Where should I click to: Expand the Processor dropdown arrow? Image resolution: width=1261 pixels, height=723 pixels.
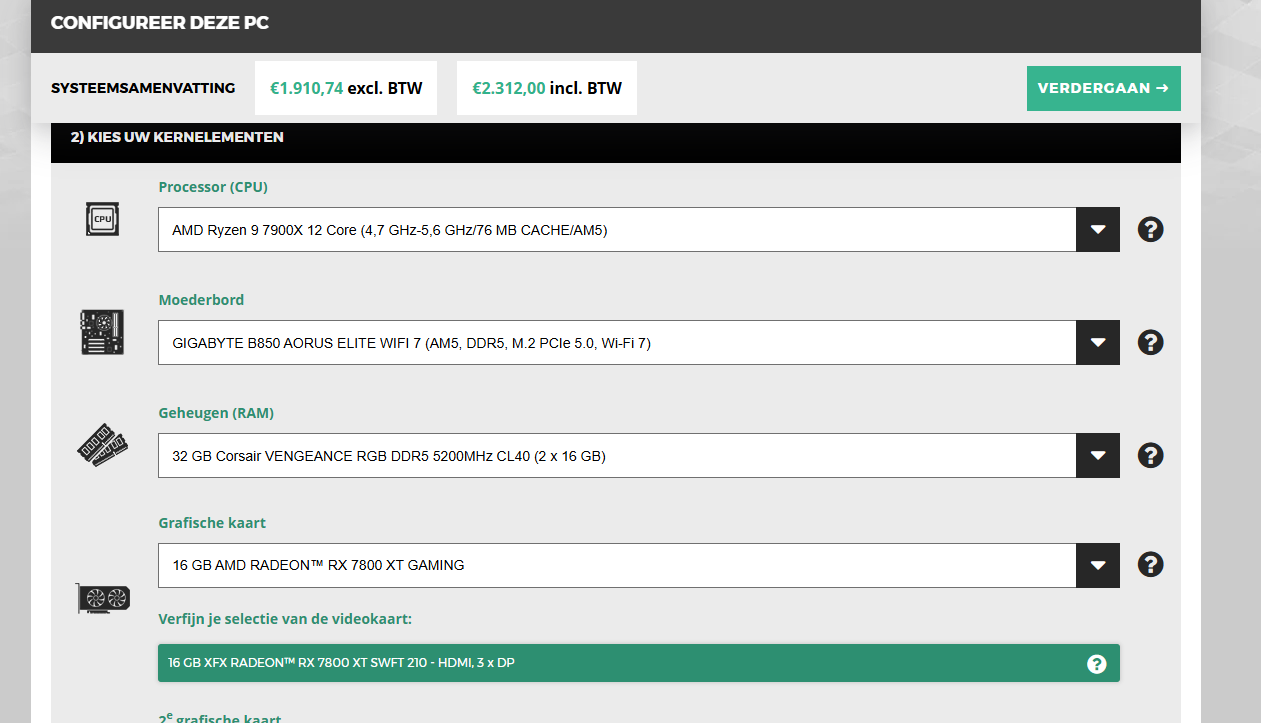point(1098,230)
